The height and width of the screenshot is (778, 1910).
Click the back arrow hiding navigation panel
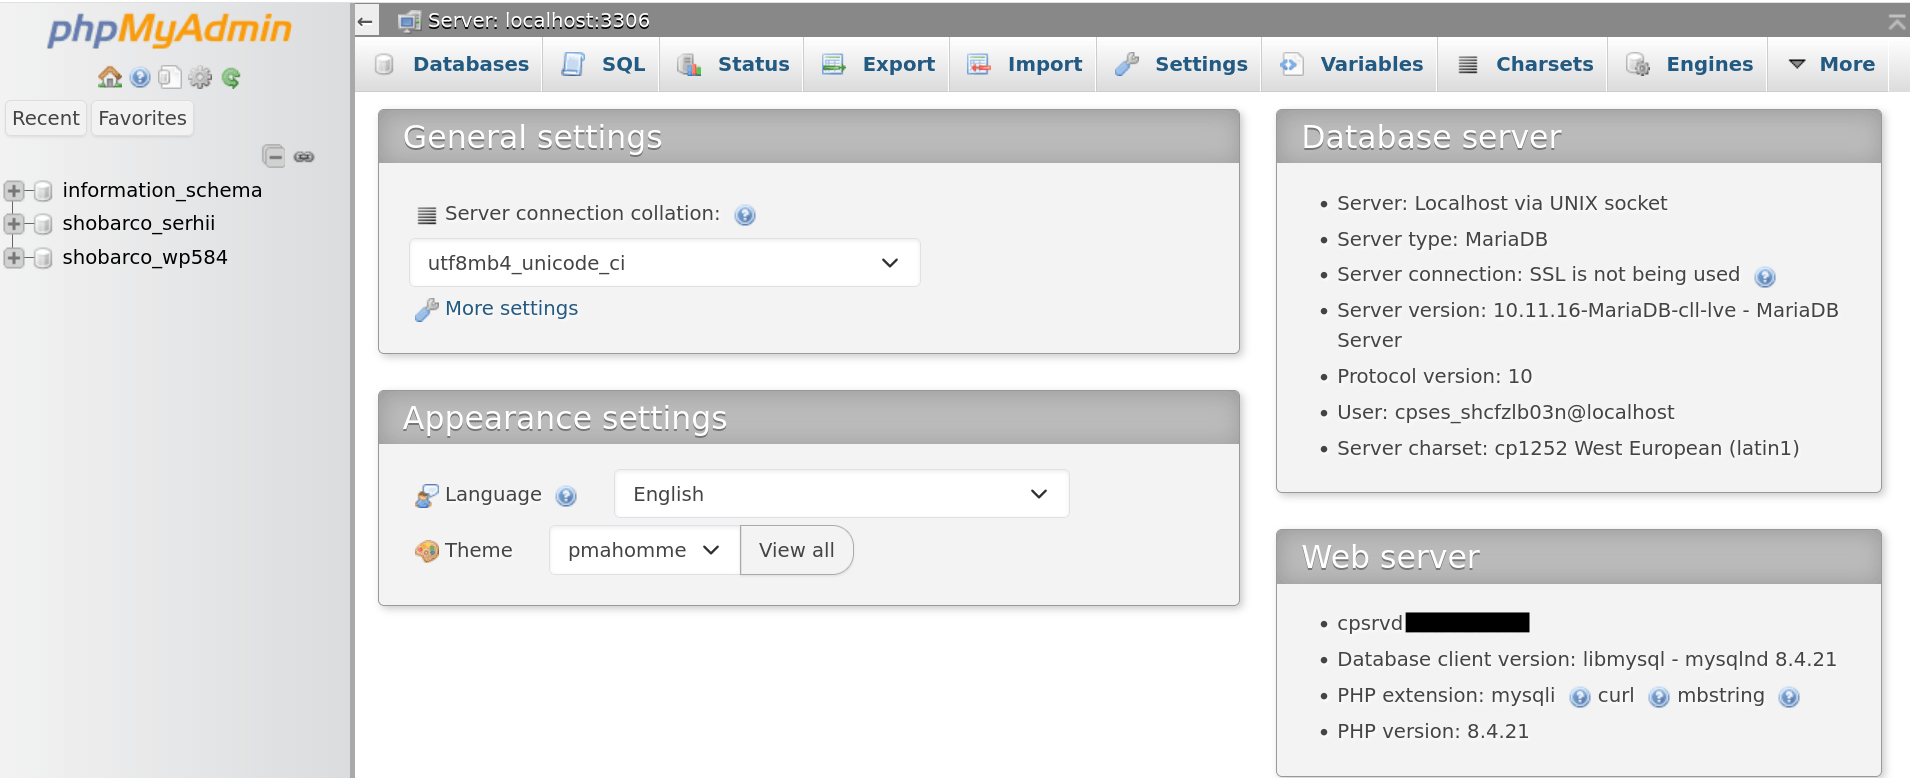point(365,21)
